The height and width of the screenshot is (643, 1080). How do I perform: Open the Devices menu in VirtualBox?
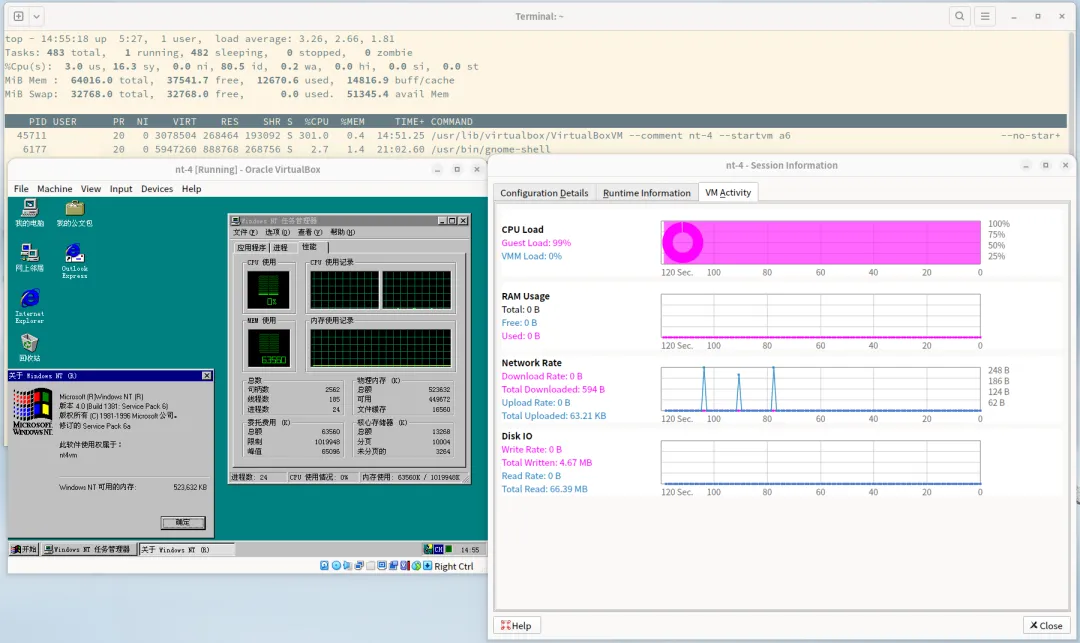pyautogui.click(x=157, y=188)
